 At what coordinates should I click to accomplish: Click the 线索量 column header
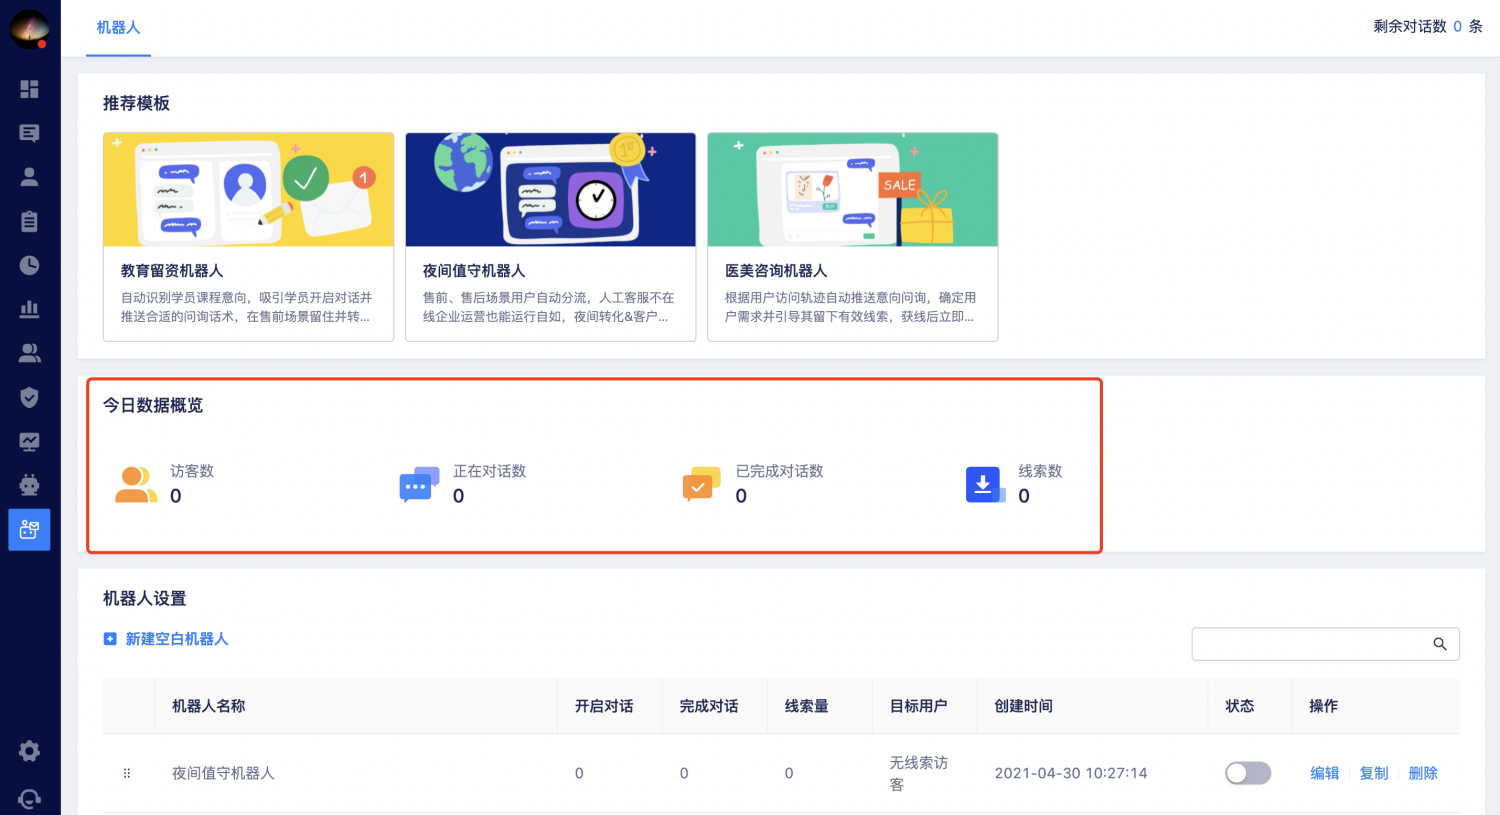[806, 706]
